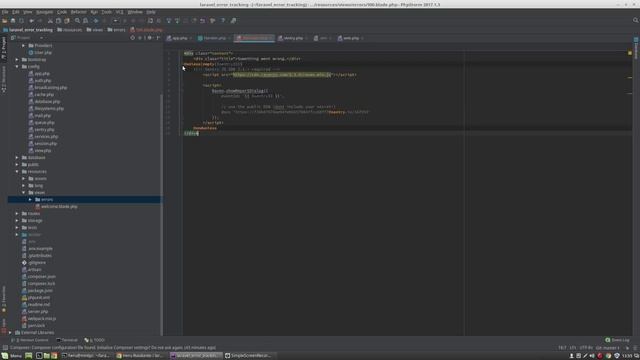Open the Version Control tool window button
640x360 pixels.
(x=31, y=340)
